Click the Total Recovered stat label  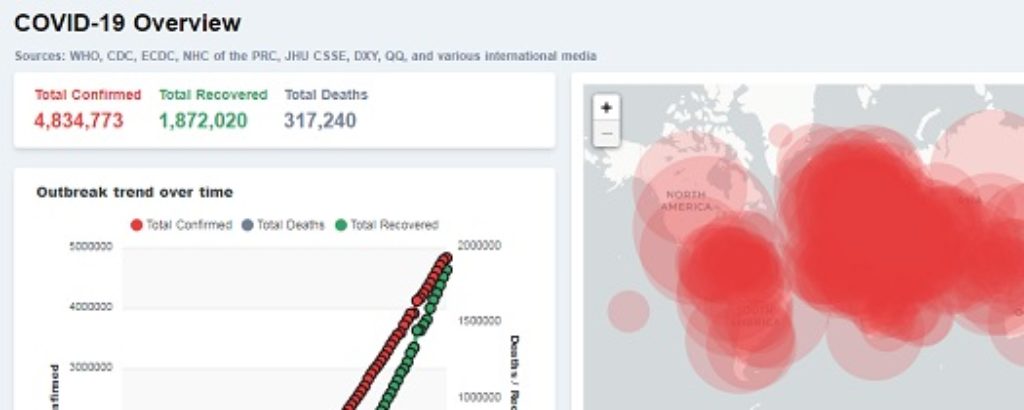(214, 95)
